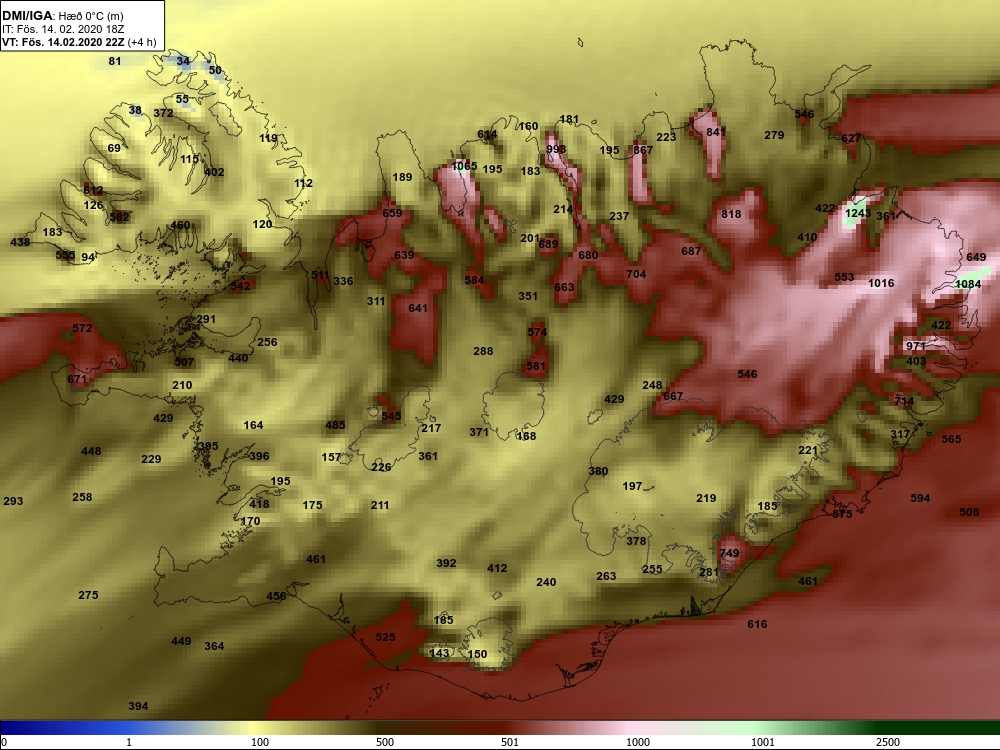
Task: Click the 581 height value
Action: tap(536, 366)
